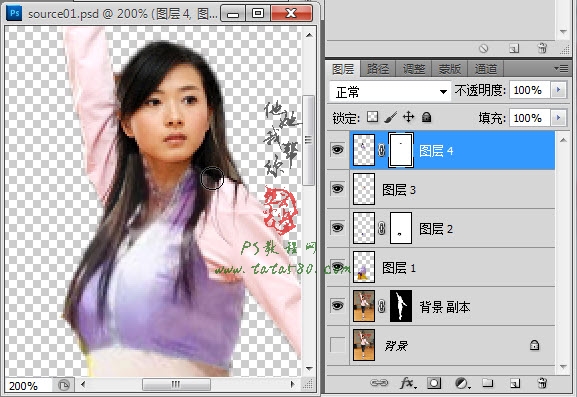Click Layers panel scroll down arrow
This screenshot has height=397, width=577.
tap(563, 366)
